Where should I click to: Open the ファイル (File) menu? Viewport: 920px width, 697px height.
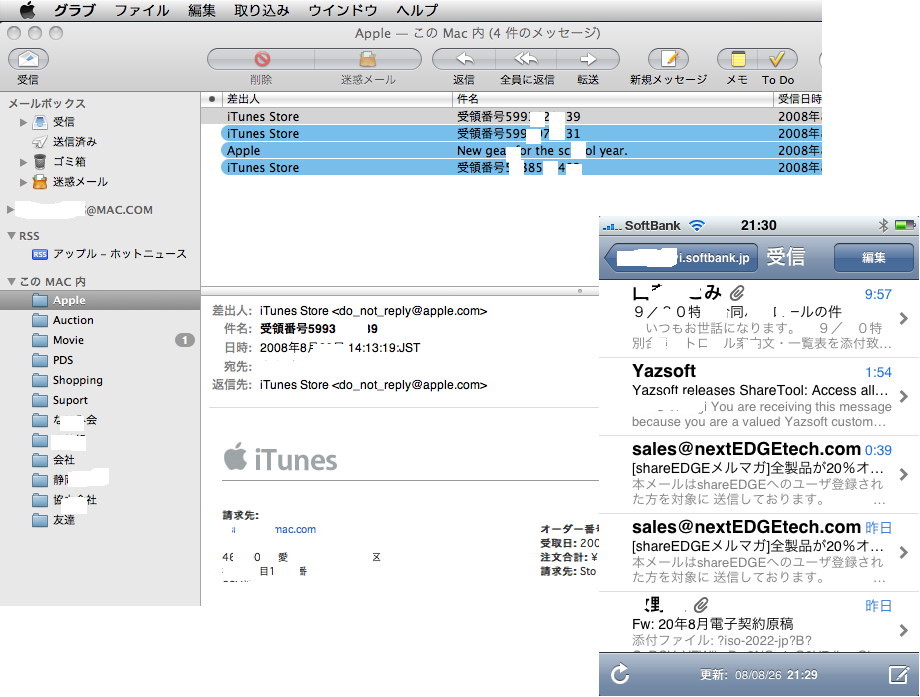tap(142, 10)
